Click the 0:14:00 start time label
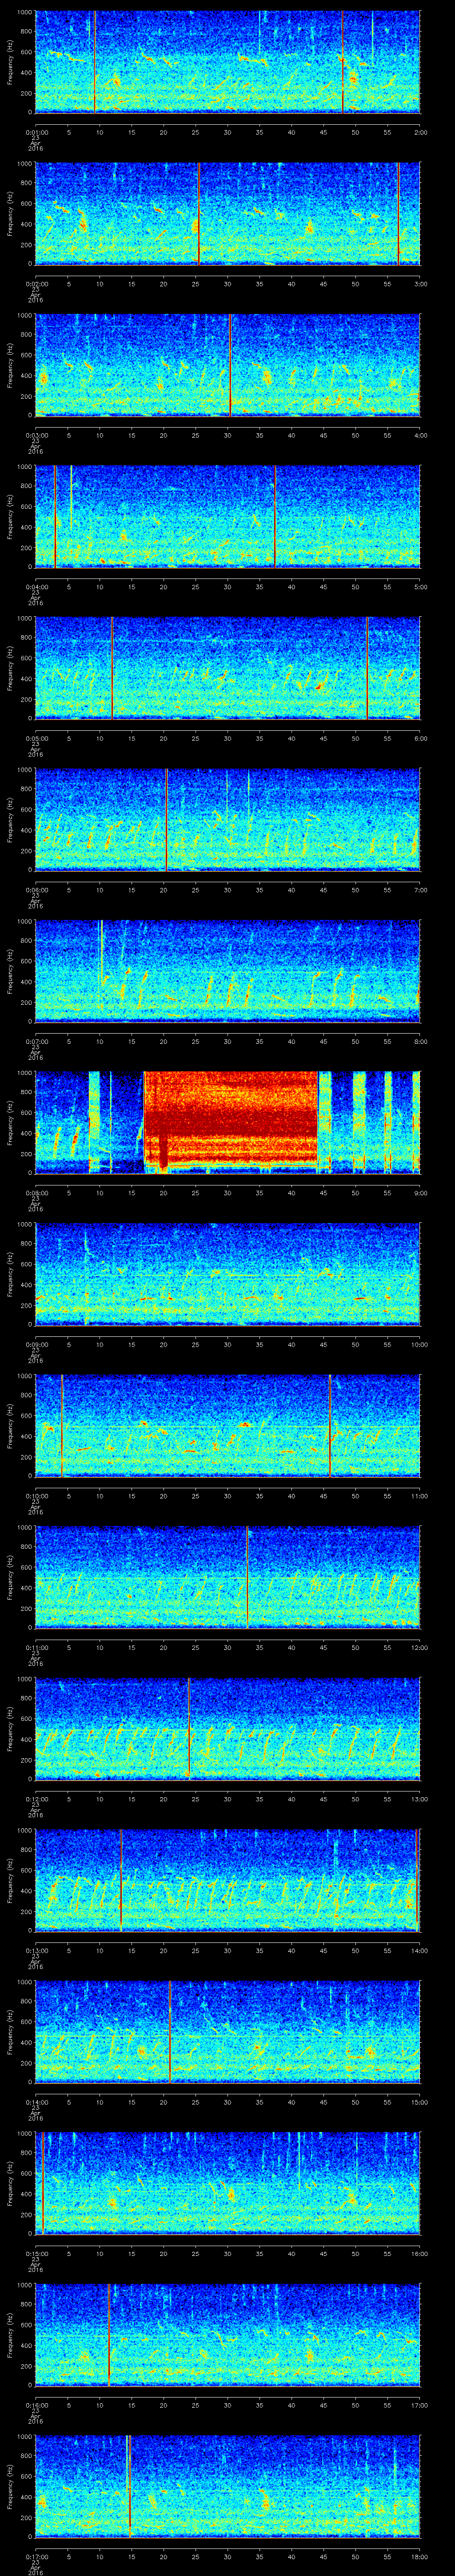 click(x=36, y=2102)
